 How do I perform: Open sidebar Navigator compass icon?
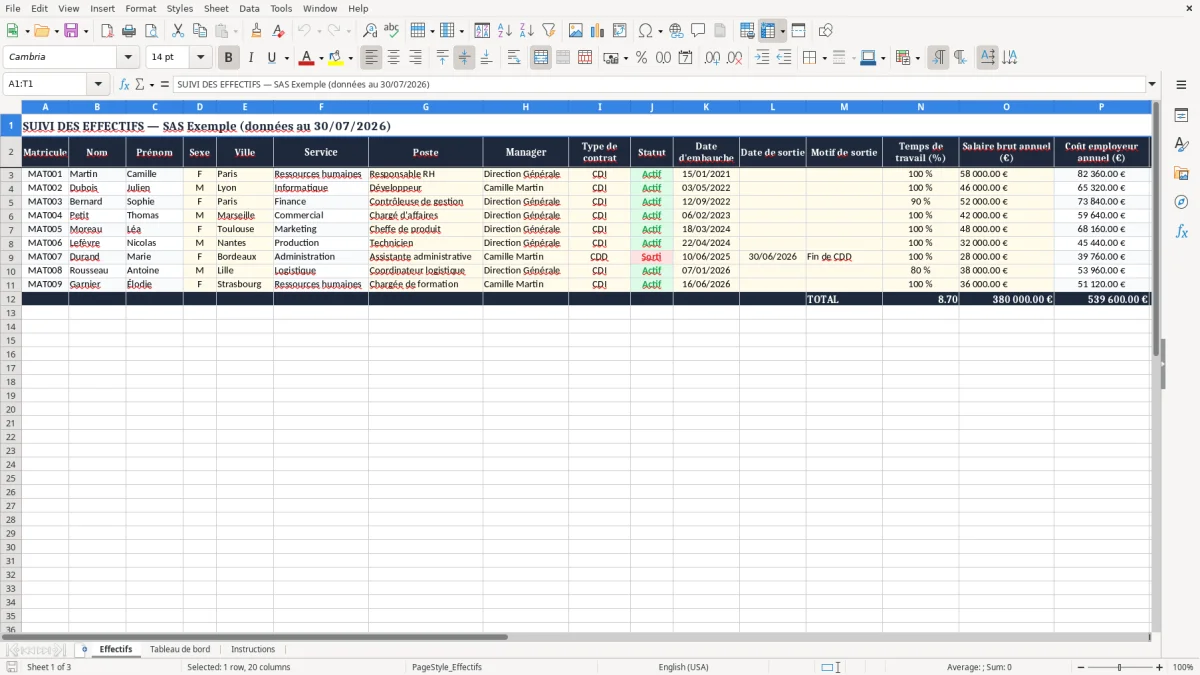coord(1181,202)
